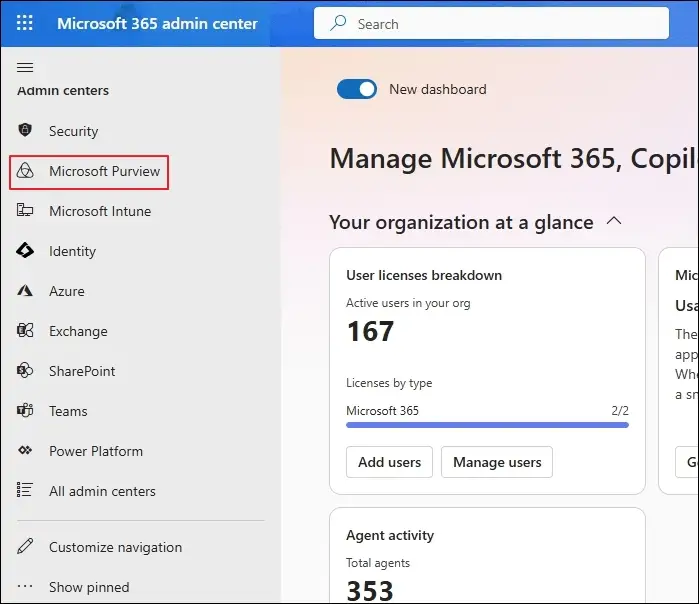Select Show pinned option
Screen dimensions: 699x604
89,587
